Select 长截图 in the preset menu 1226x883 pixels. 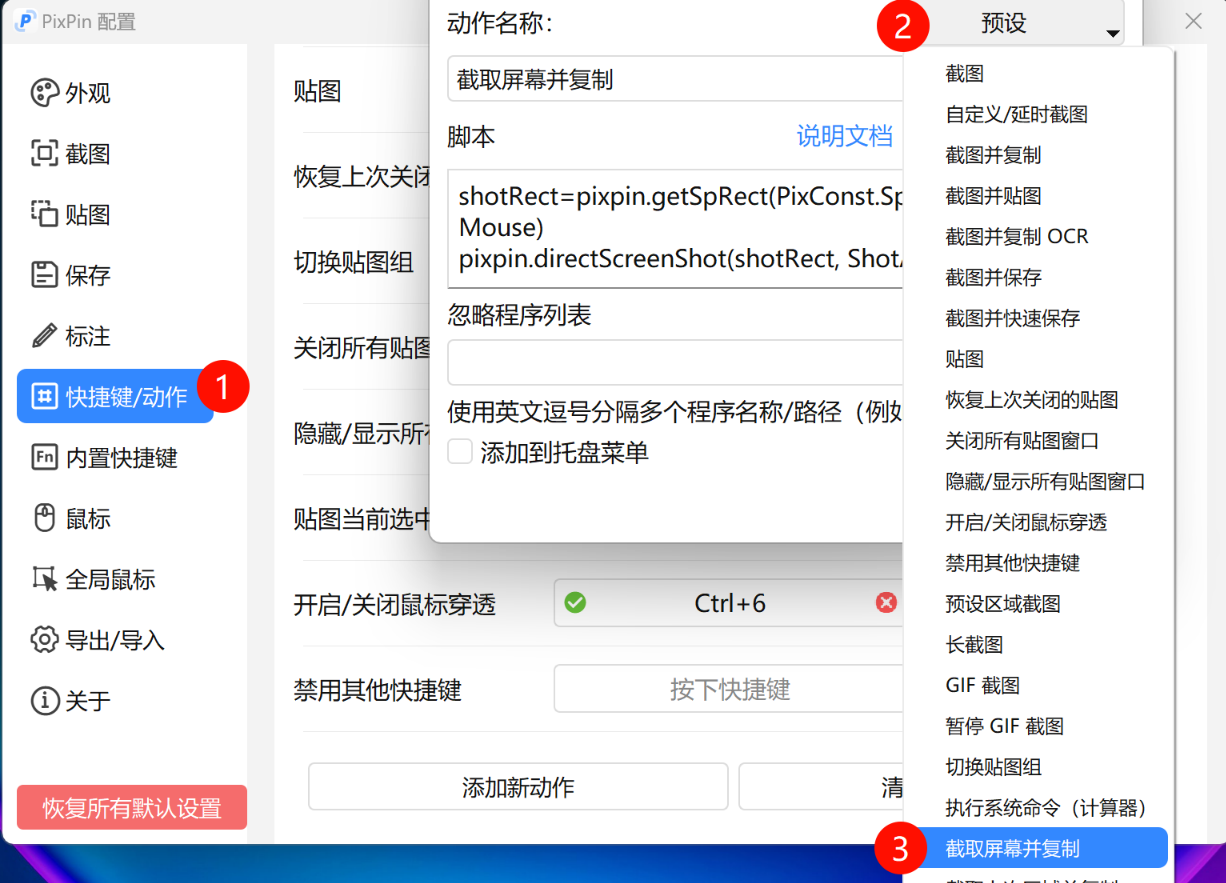click(x=974, y=644)
